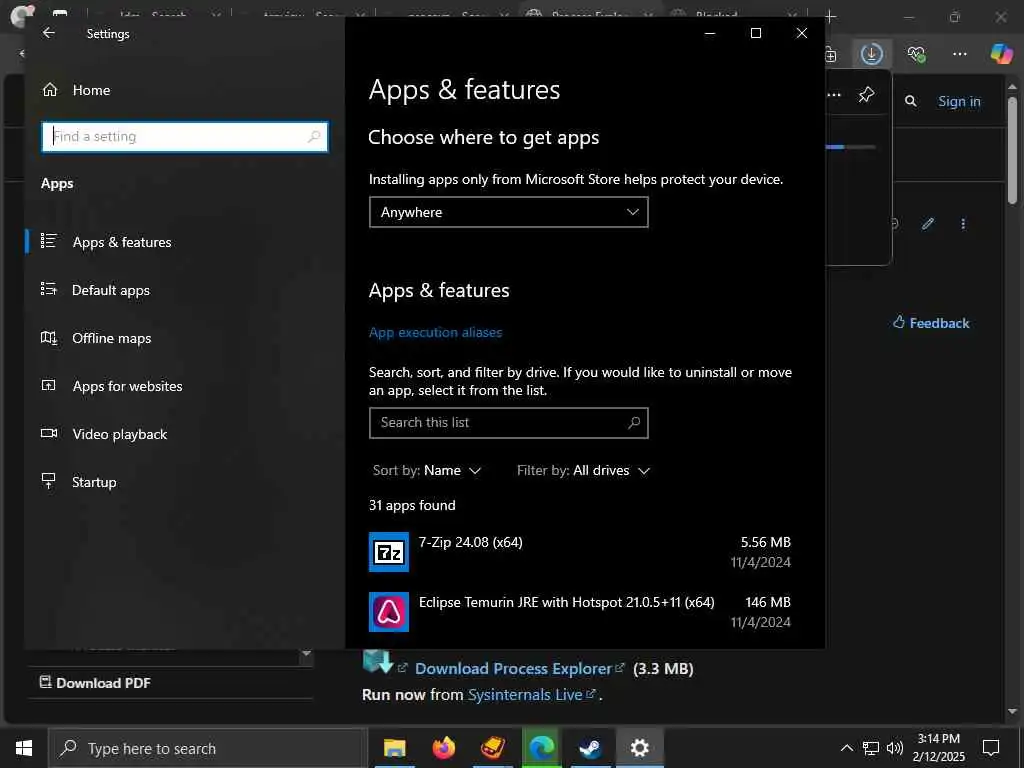Change Filter by All drives dropdown

[583, 470]
